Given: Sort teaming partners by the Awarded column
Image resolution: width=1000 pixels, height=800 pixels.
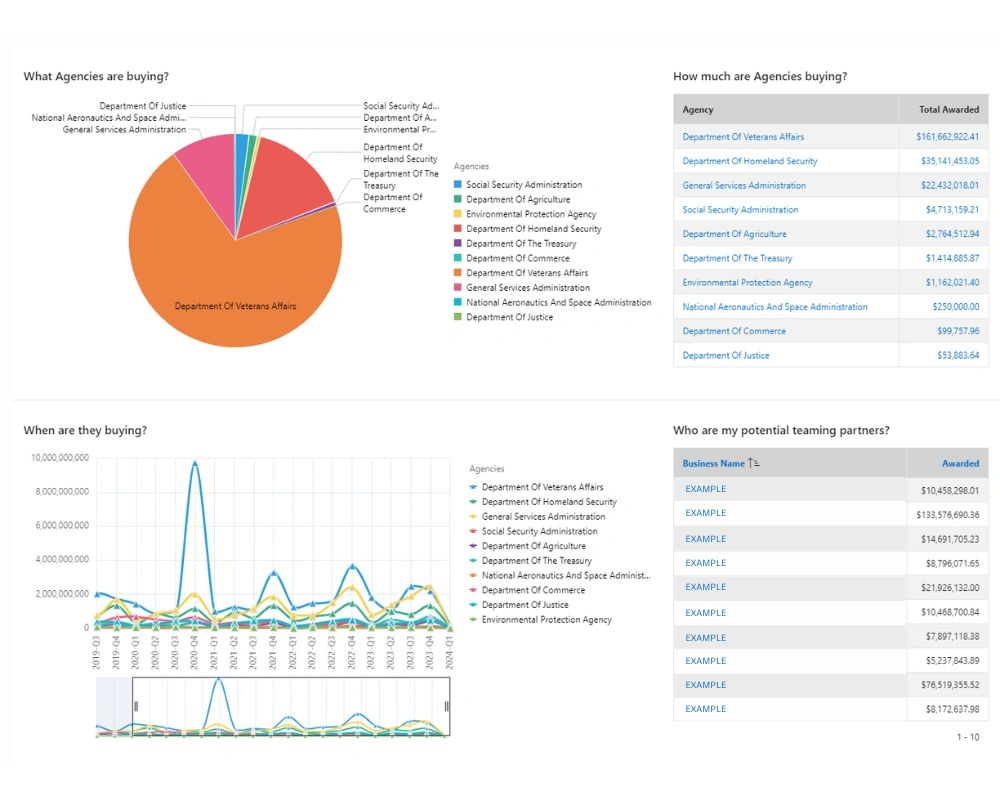Looking at the screenshot, I should [x=960, y=463].
